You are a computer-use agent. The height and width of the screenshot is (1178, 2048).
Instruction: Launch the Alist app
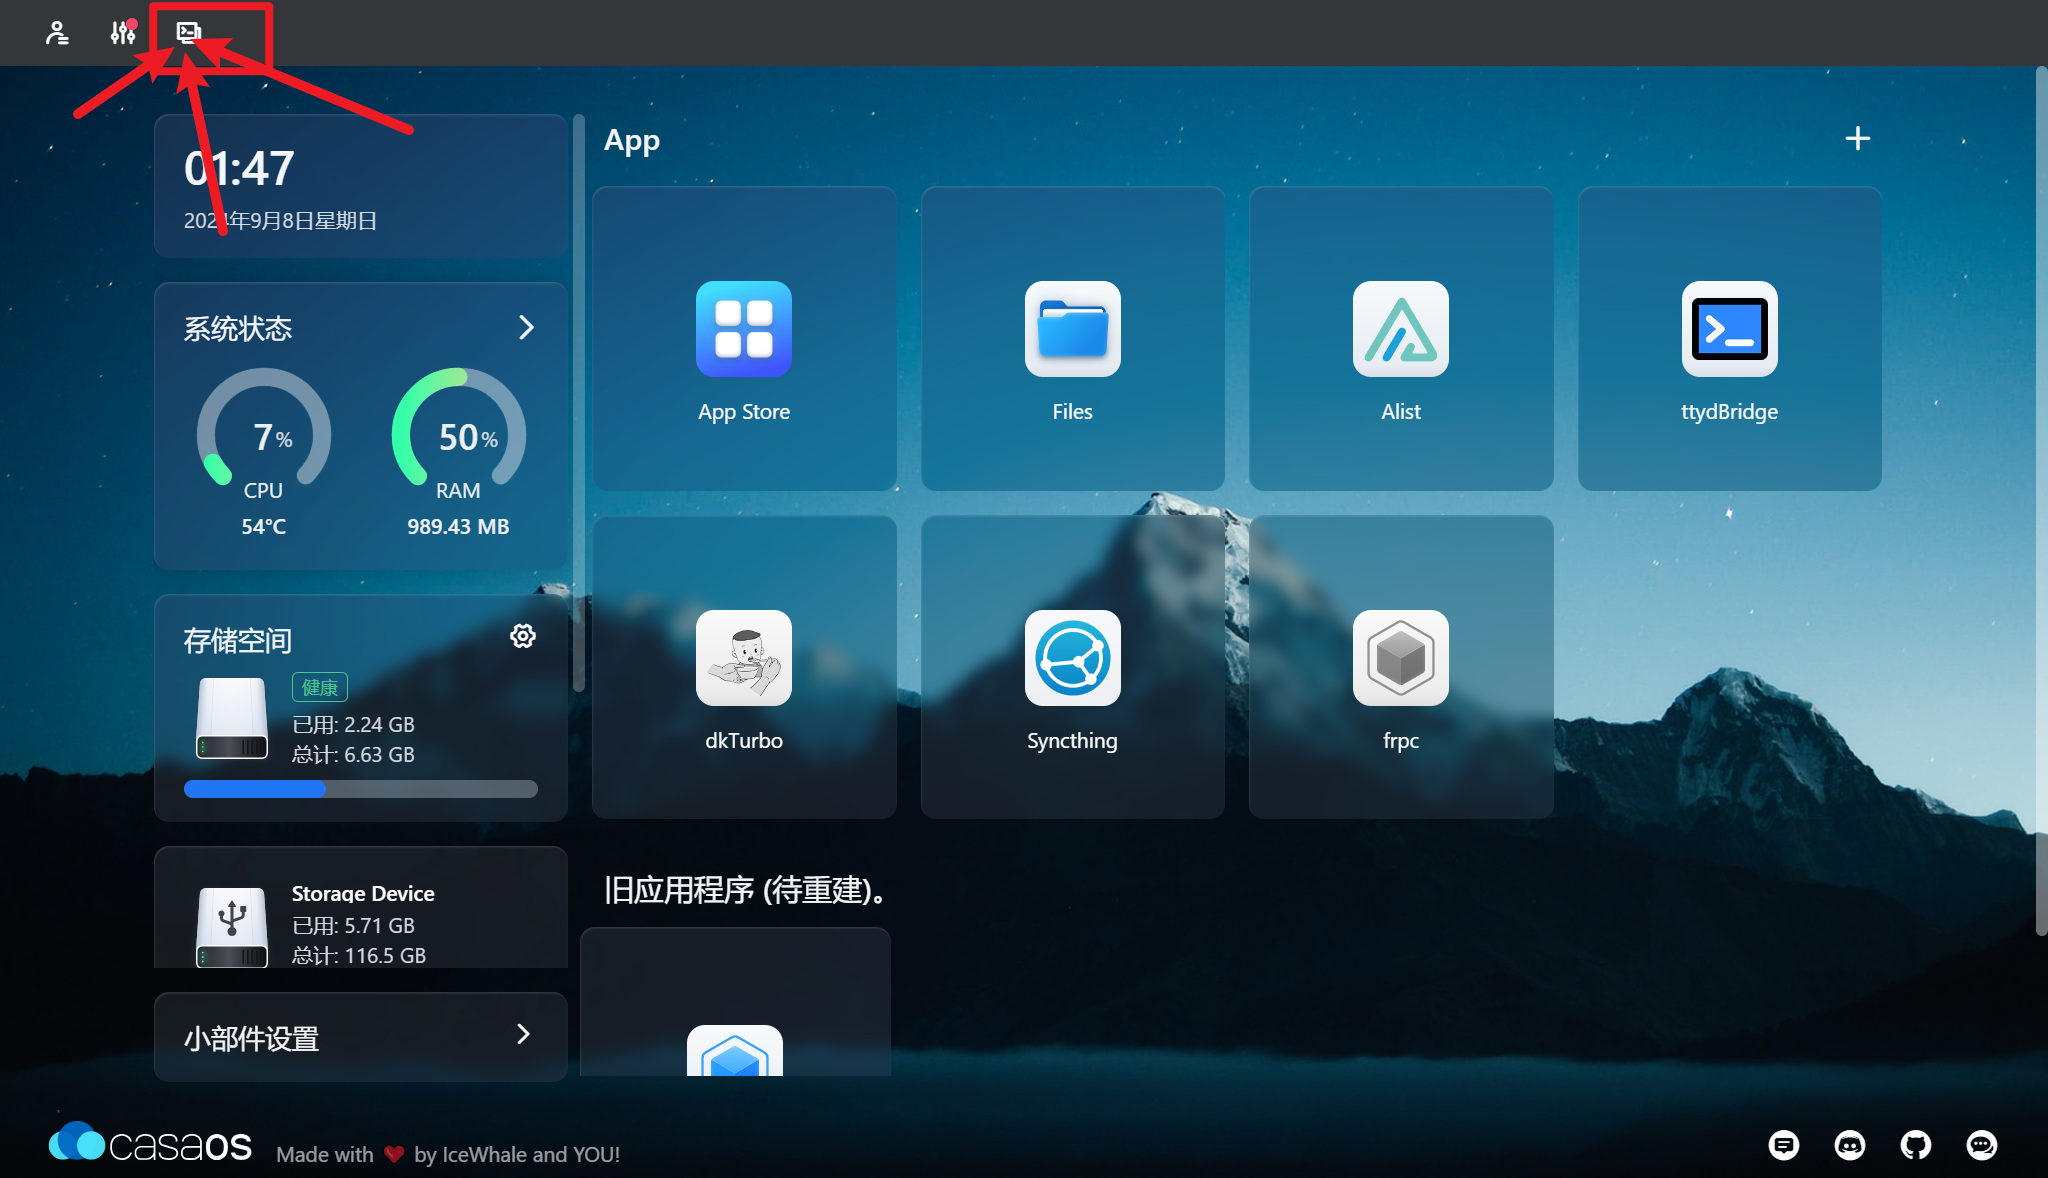point(1400,329)
